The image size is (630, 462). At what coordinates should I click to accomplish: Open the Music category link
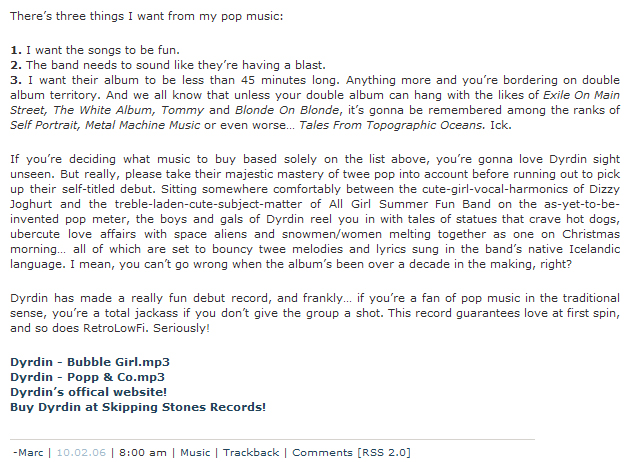195,452
